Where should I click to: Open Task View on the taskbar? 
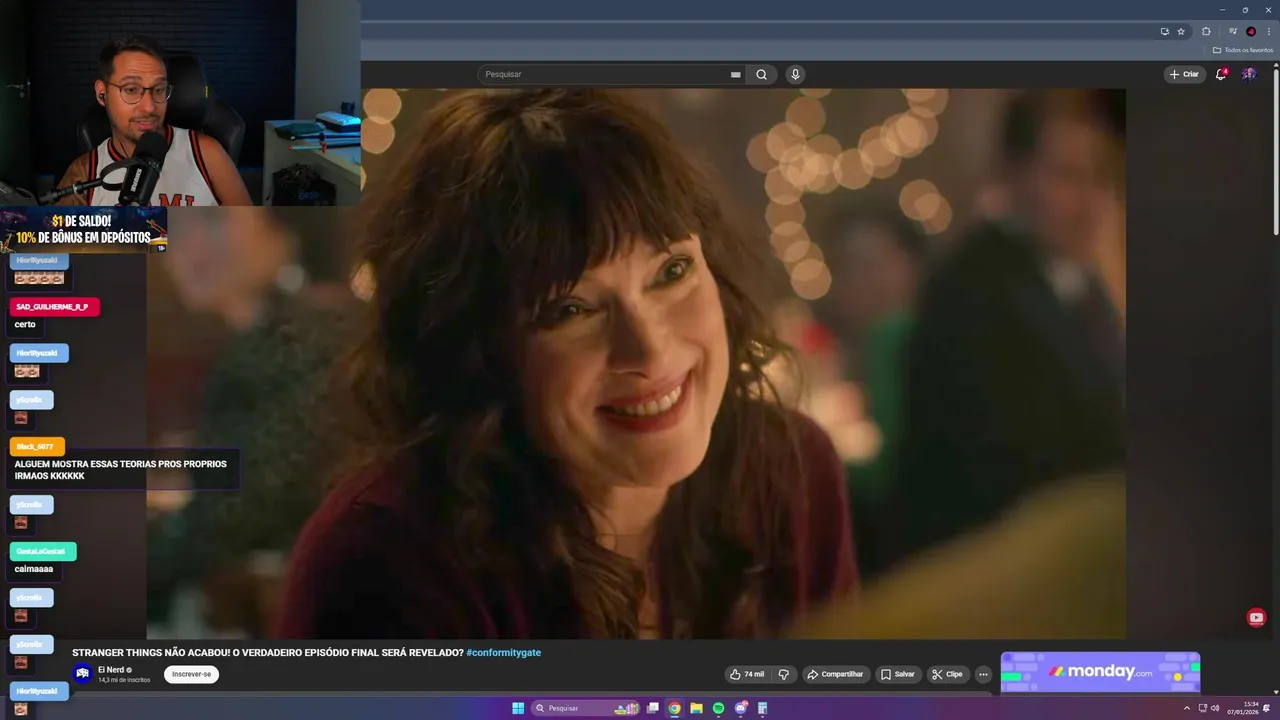(x=653, y=708)
